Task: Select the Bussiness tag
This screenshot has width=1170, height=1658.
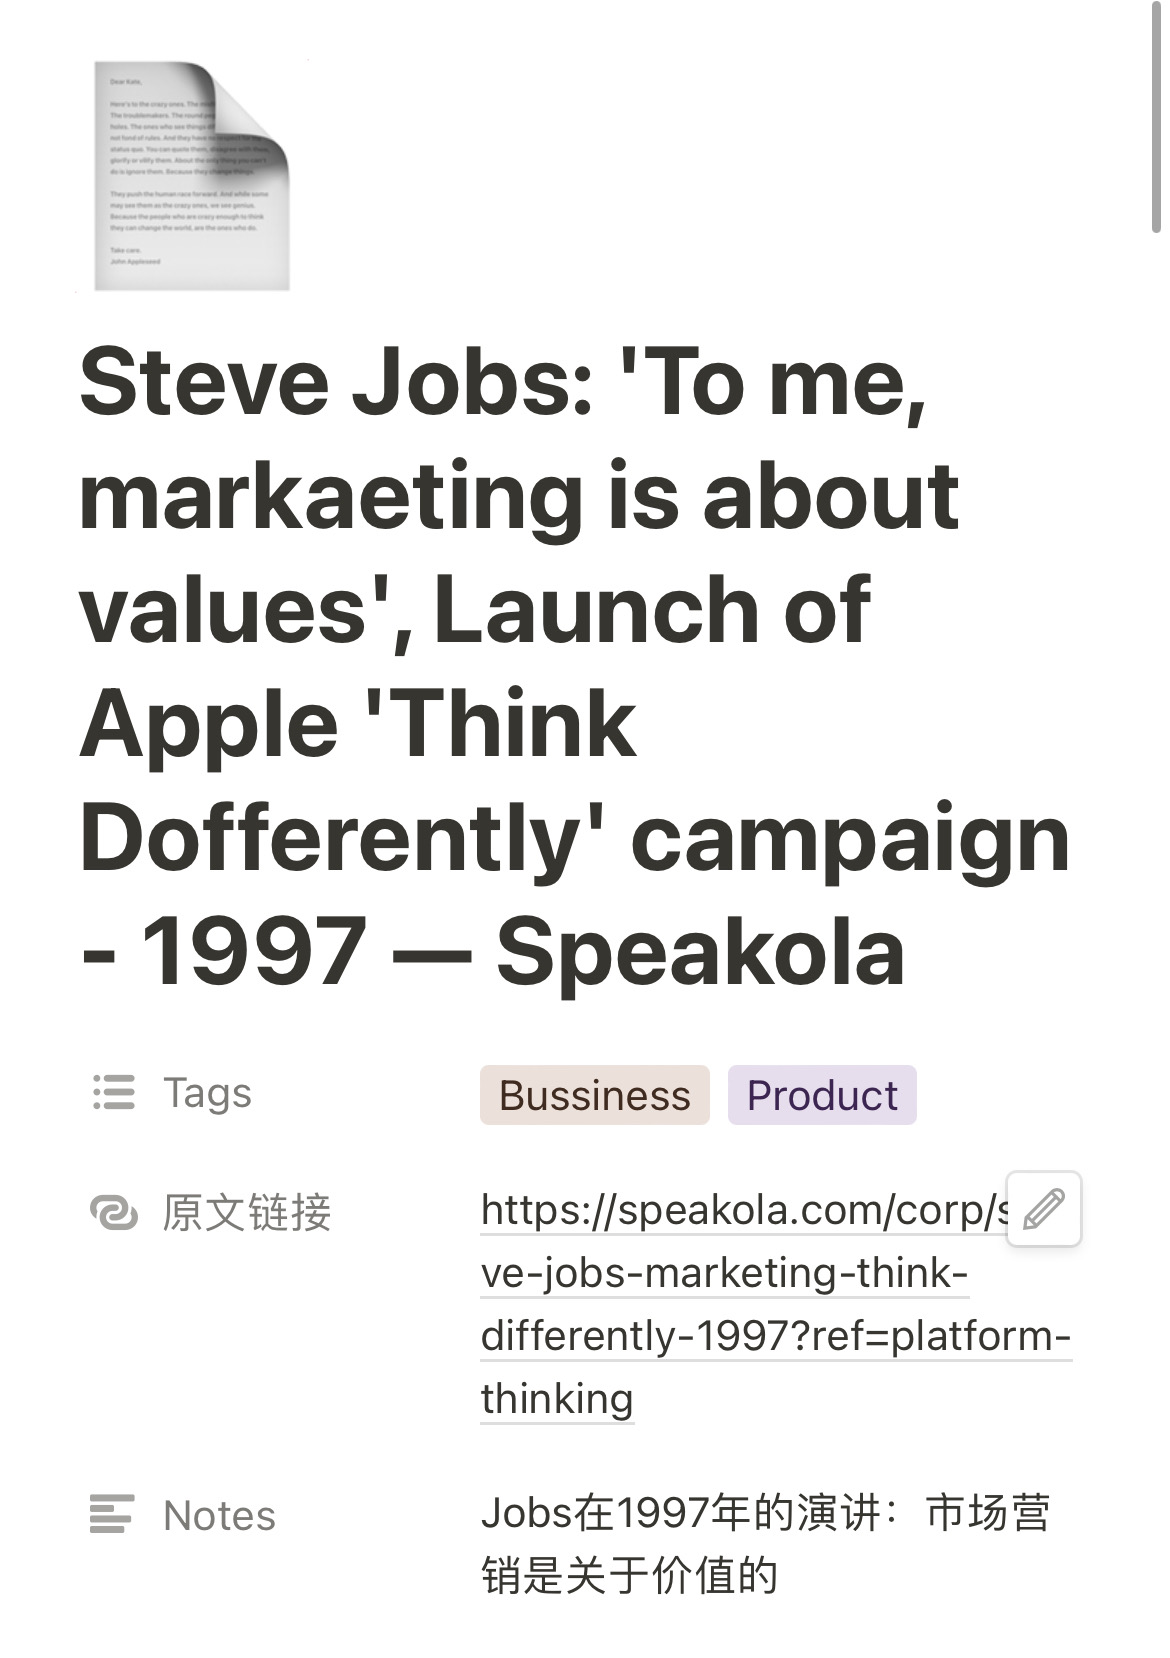Action: tap(594, 1095)
